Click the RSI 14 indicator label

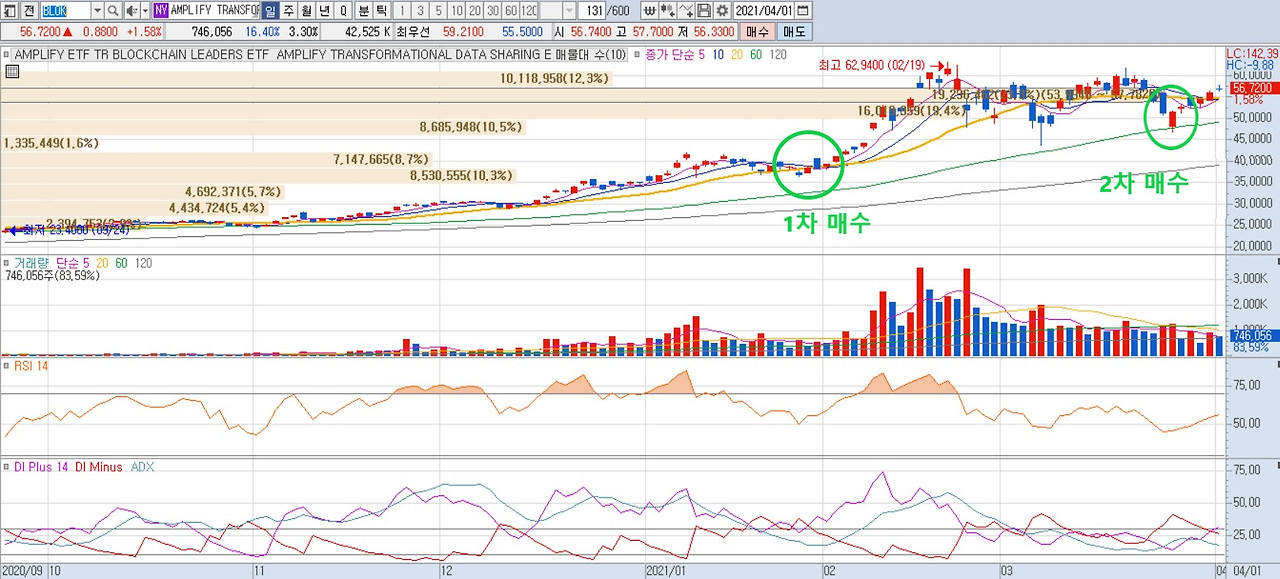coord(30,366)
